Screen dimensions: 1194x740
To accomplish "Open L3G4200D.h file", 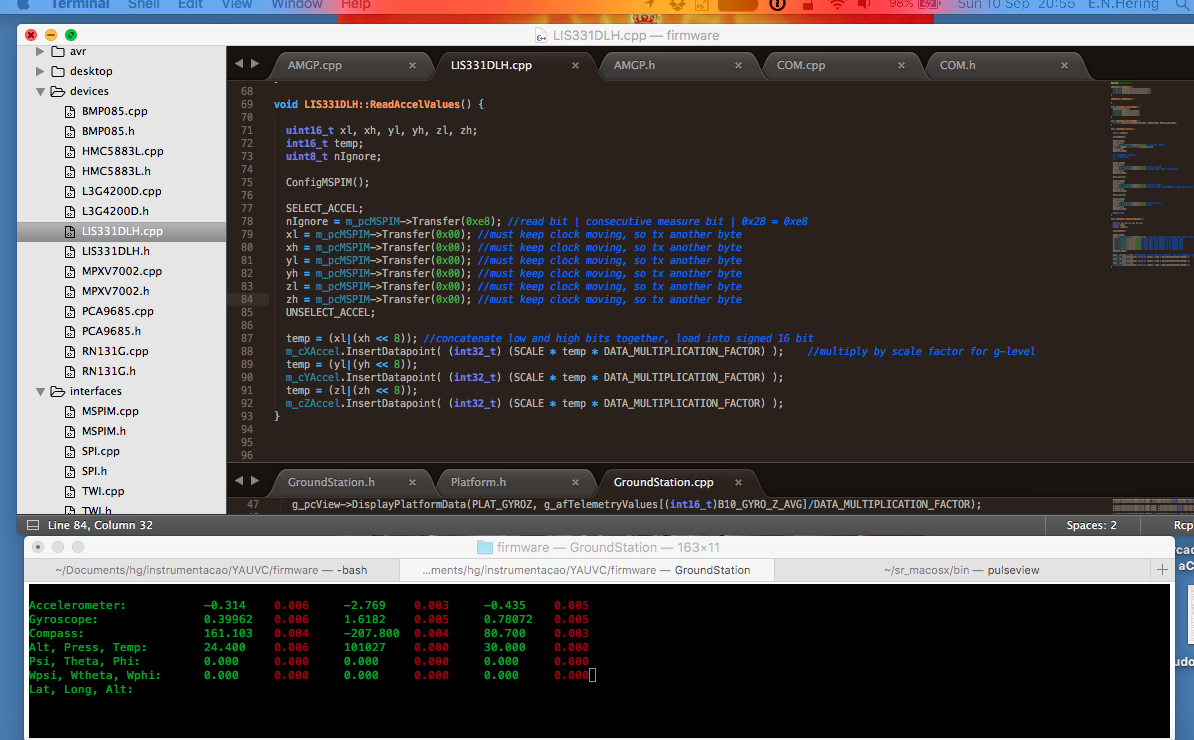I will click(x=115, y=211).
